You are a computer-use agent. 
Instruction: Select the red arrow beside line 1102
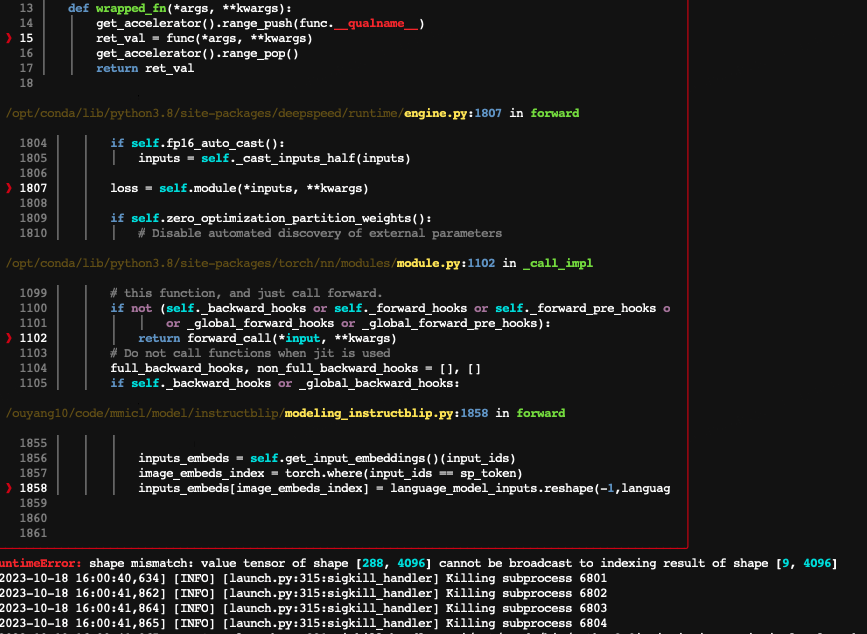tap(9, 337)
